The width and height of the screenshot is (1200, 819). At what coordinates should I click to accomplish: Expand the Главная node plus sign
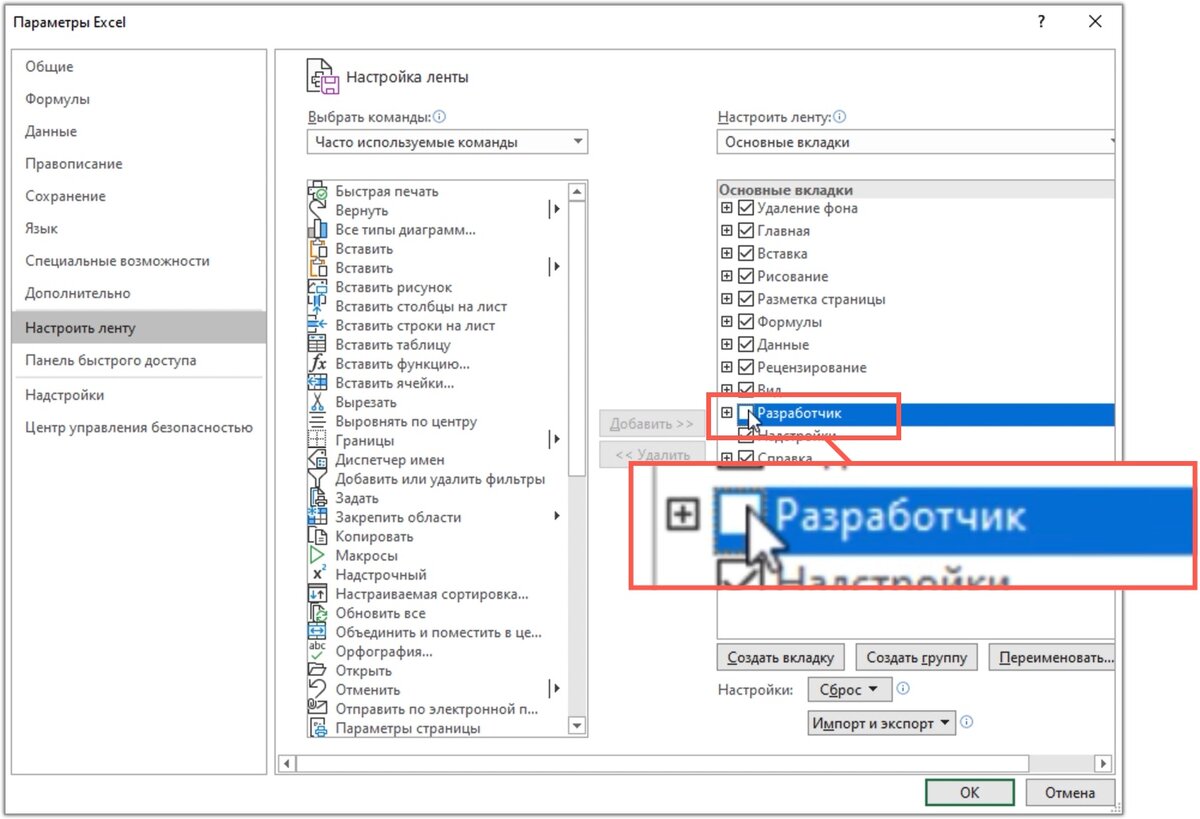click(x=727, y=231)
